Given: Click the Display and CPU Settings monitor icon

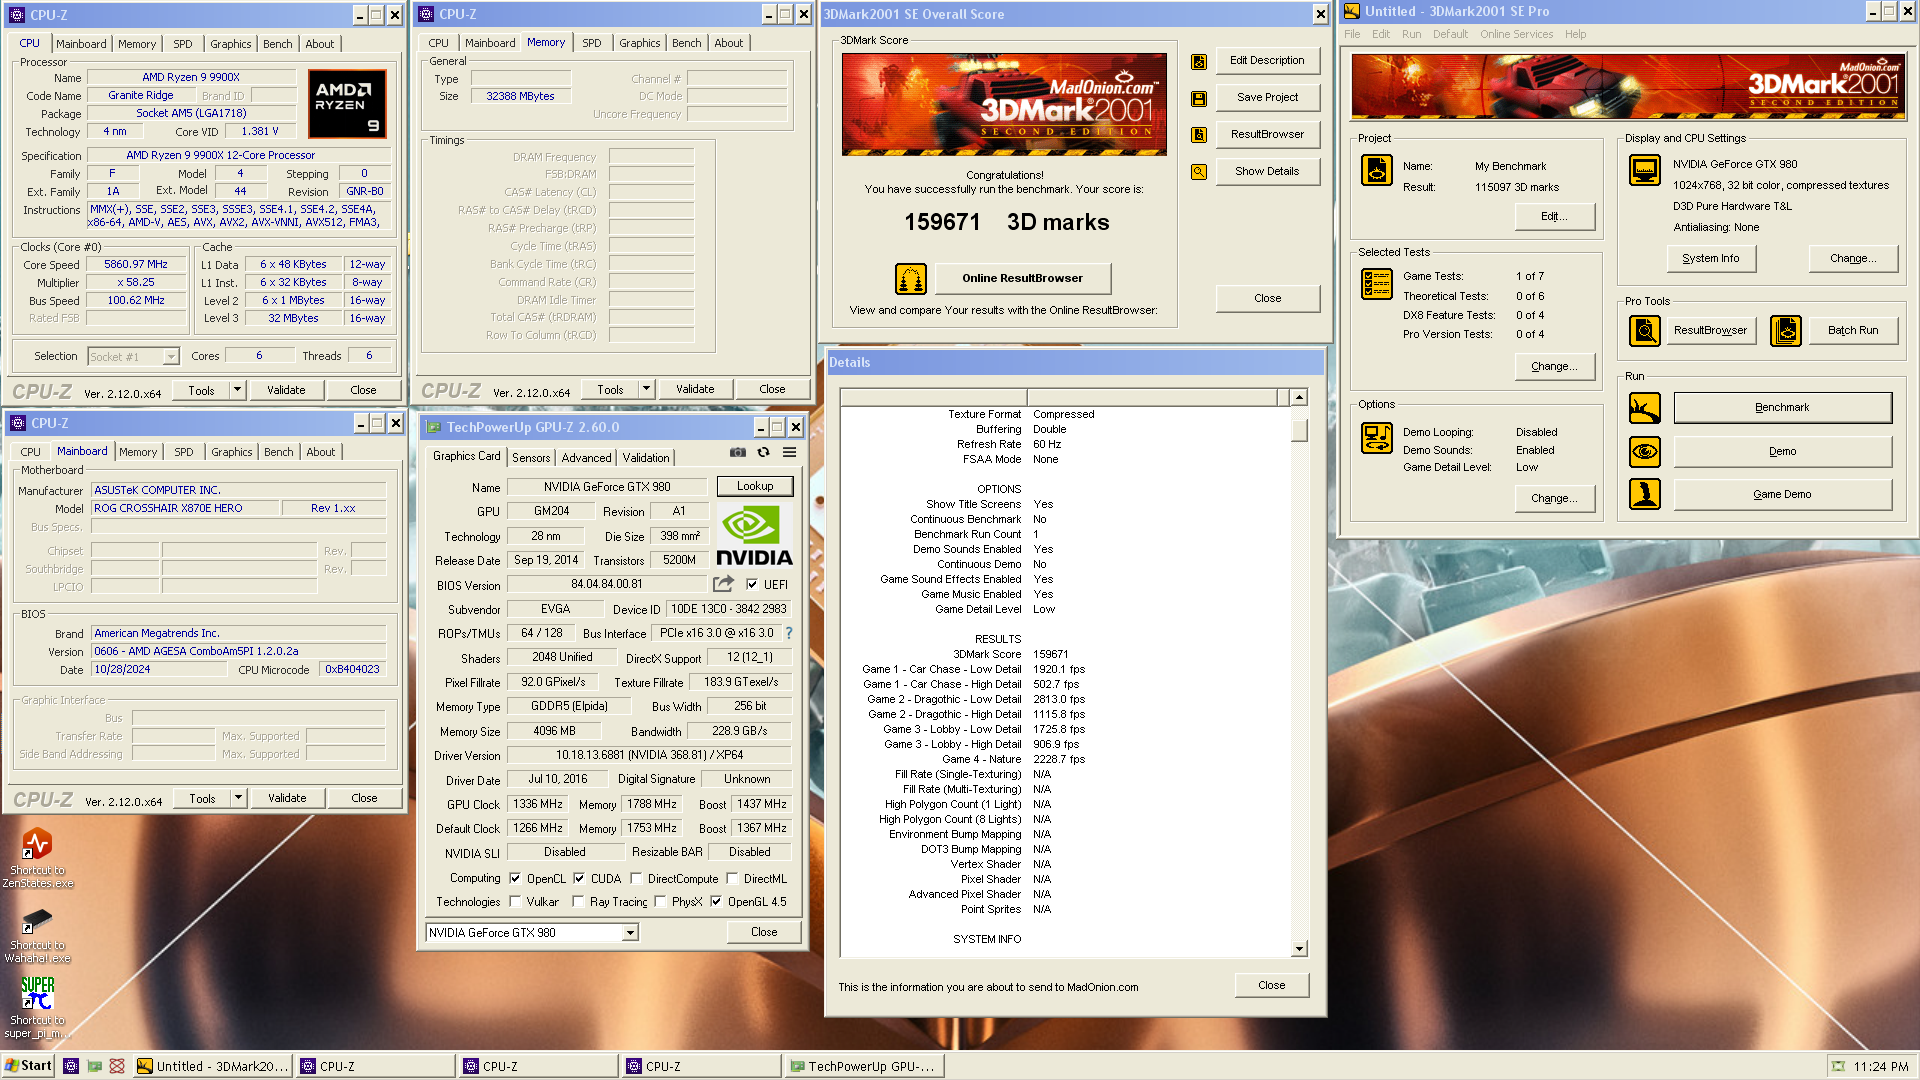Looking at the screenshot, I should pyautogui.click(x=1645, y=170).
